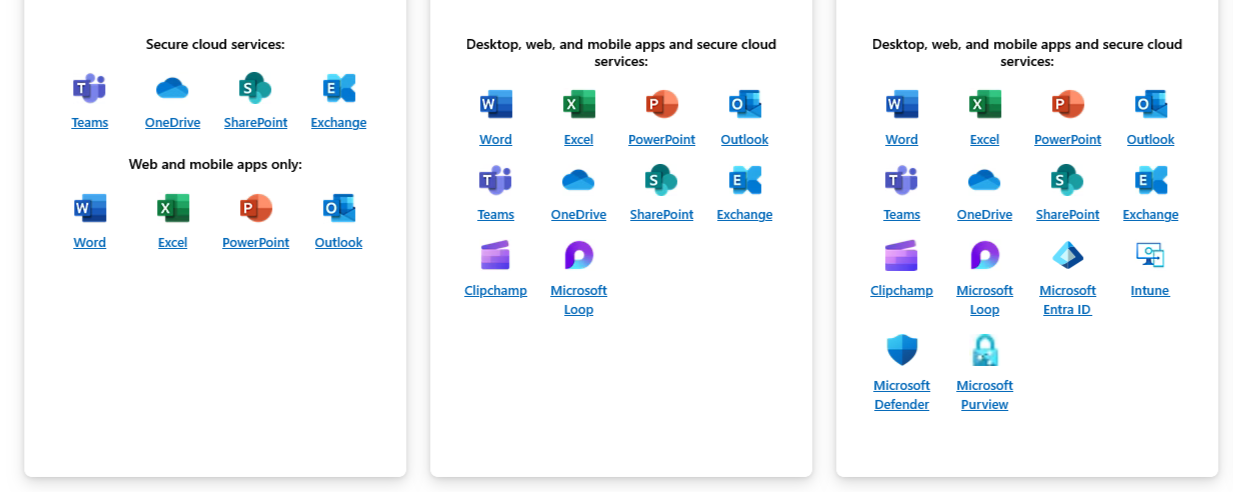Click the Word icon in the middle card
The width and height of the screenshot is (1233, 492).
coord(496,104)
